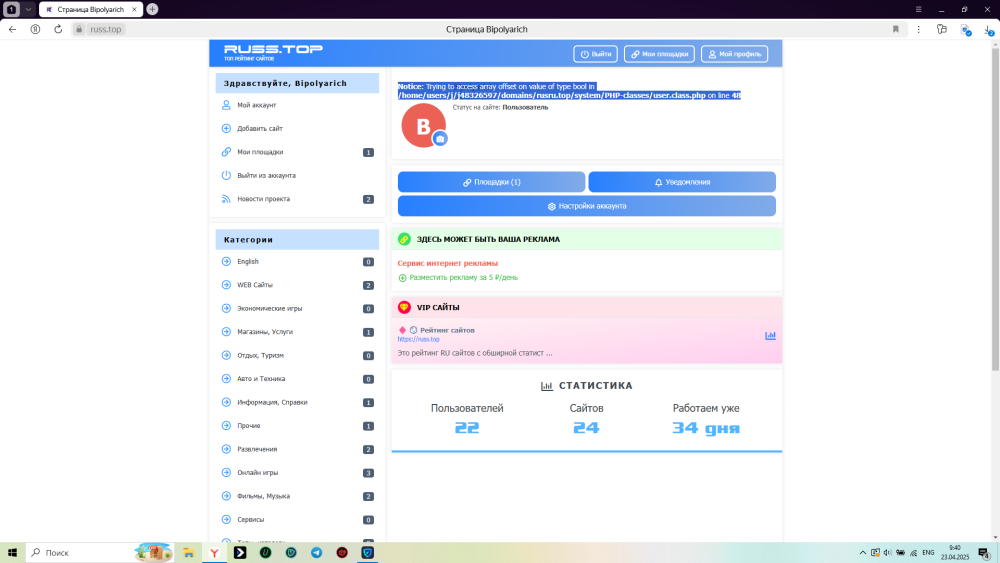Viewport: 1000px width, 563px height.
Task: Open "Мой аккаунт" in the sidebar
Action: (x=256, y=105)
